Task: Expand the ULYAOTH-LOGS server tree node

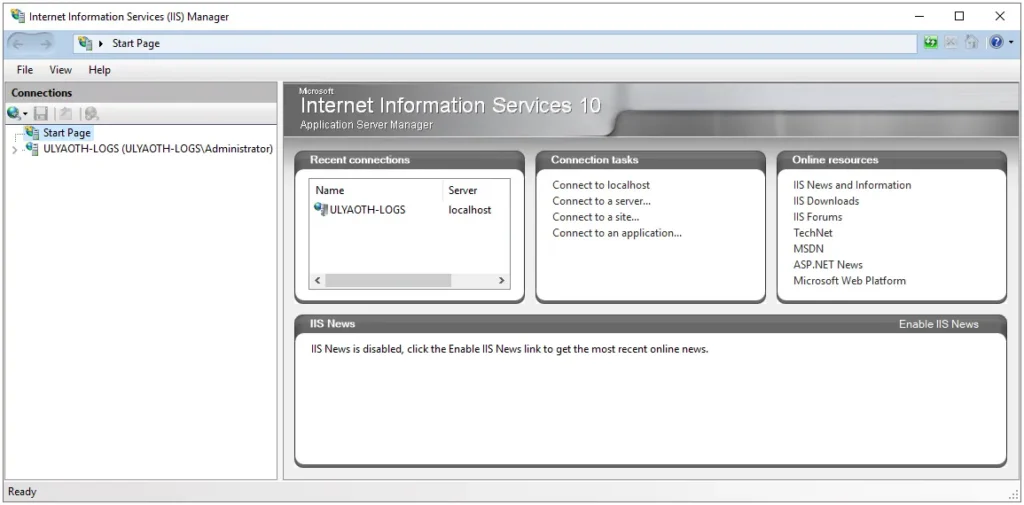Action: pos(13,150)
